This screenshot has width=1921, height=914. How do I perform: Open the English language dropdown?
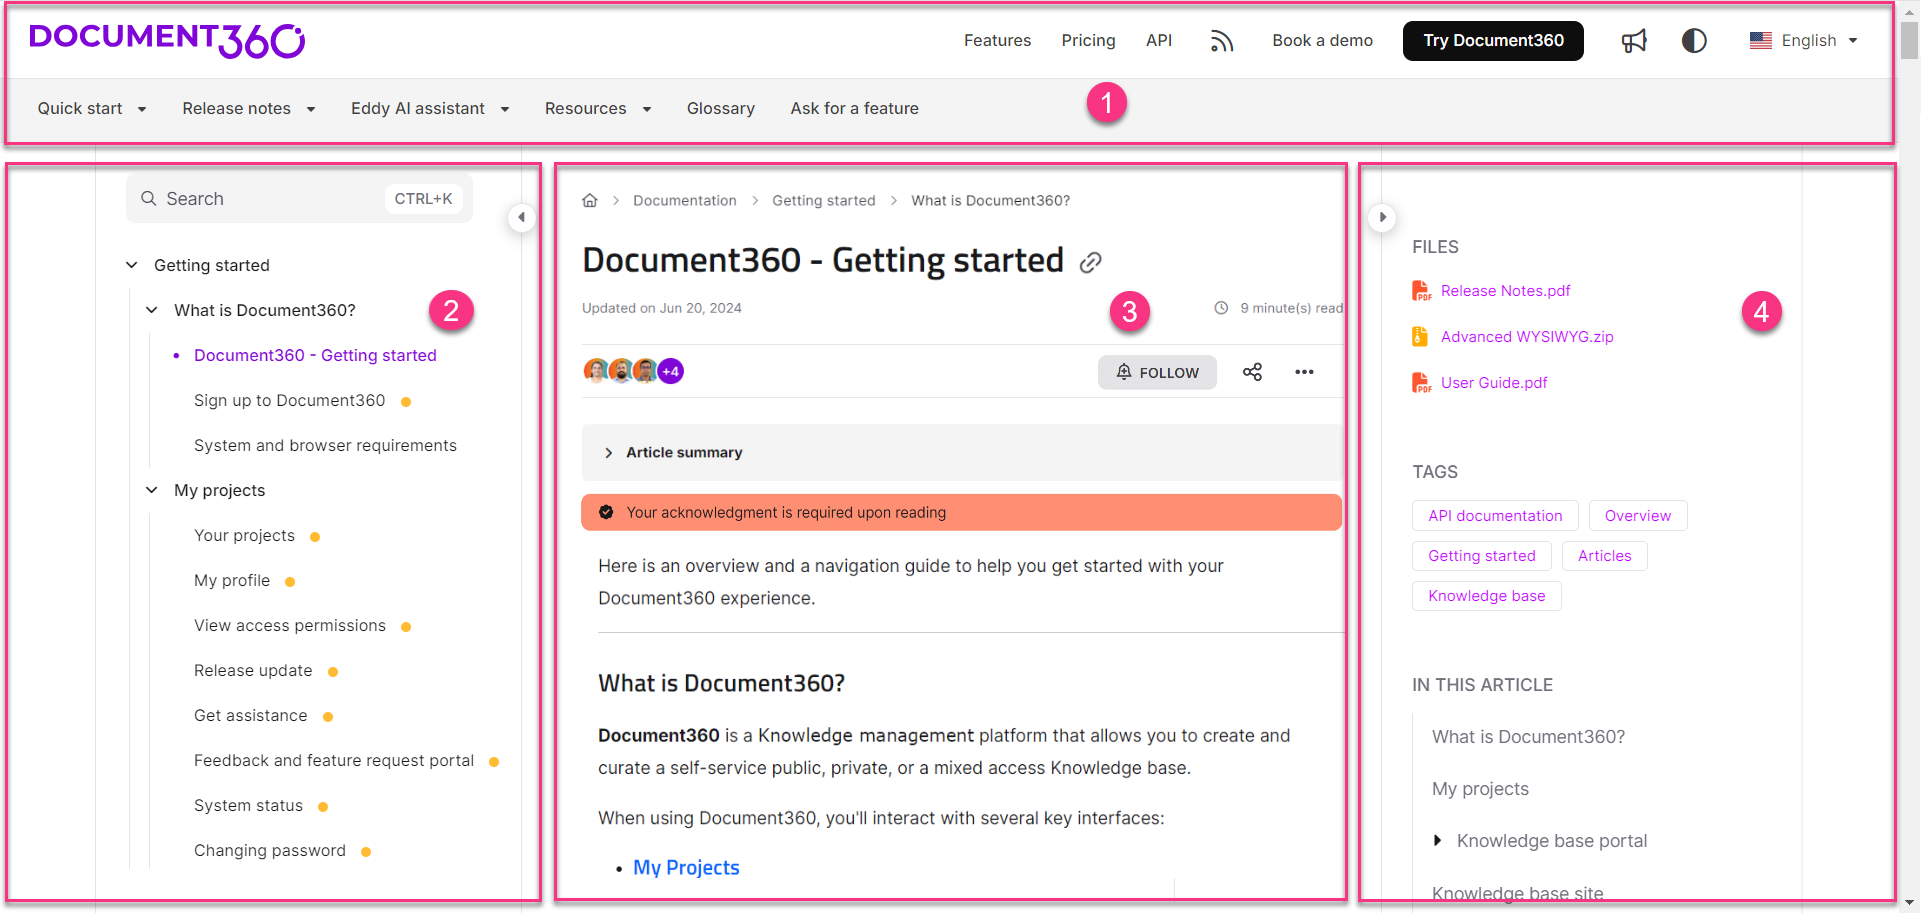coord(1806,40)
